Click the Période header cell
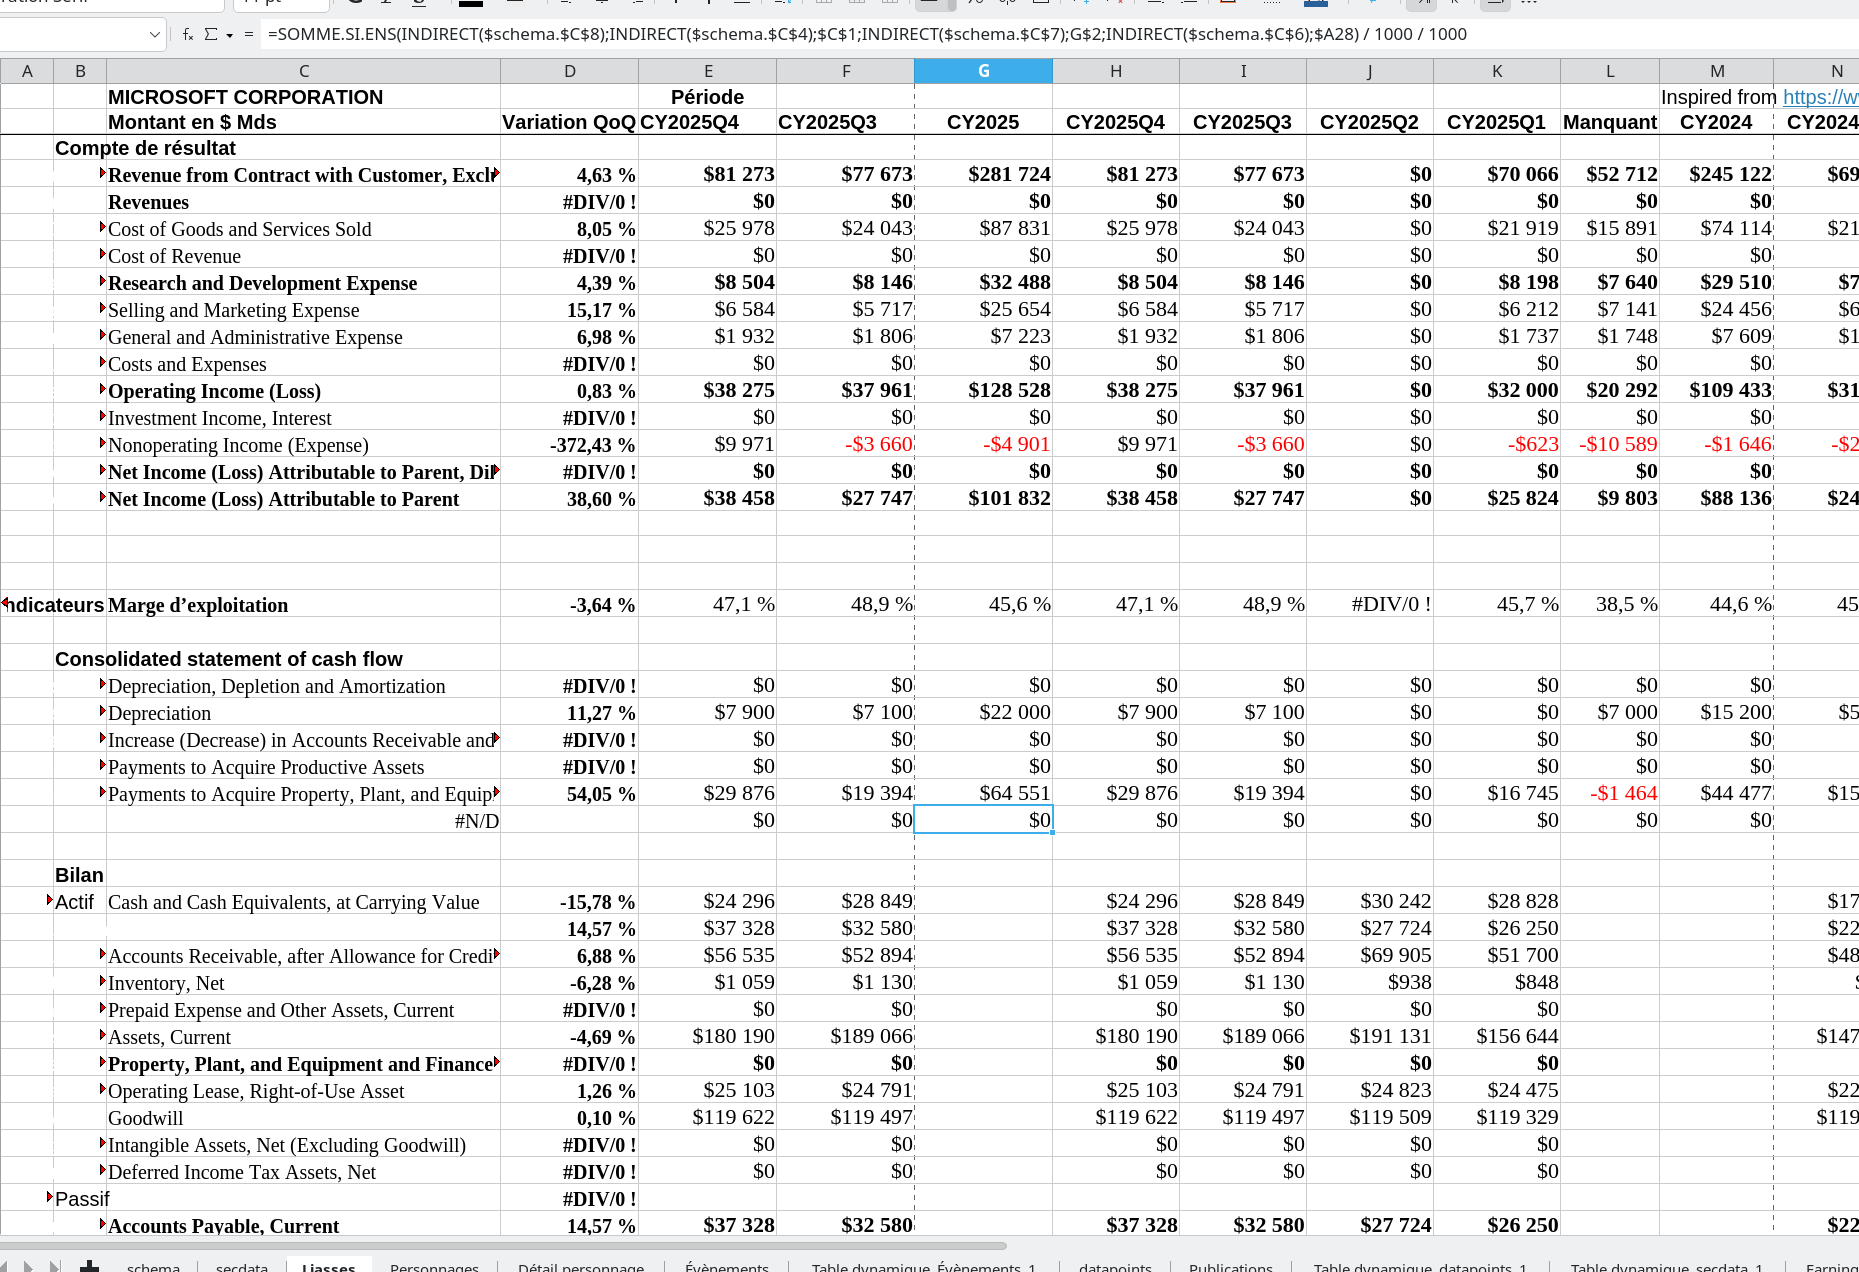The height and width of the screenshot is (1272, 1859). coord(707,97)
